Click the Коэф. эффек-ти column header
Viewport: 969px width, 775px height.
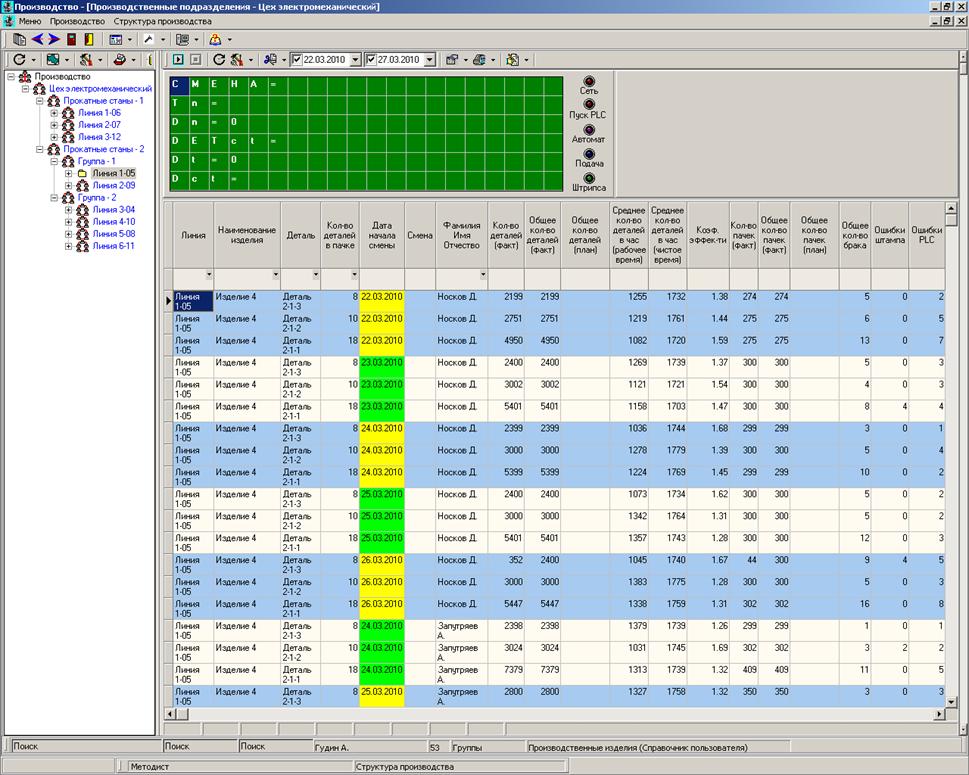click(708, 235)
